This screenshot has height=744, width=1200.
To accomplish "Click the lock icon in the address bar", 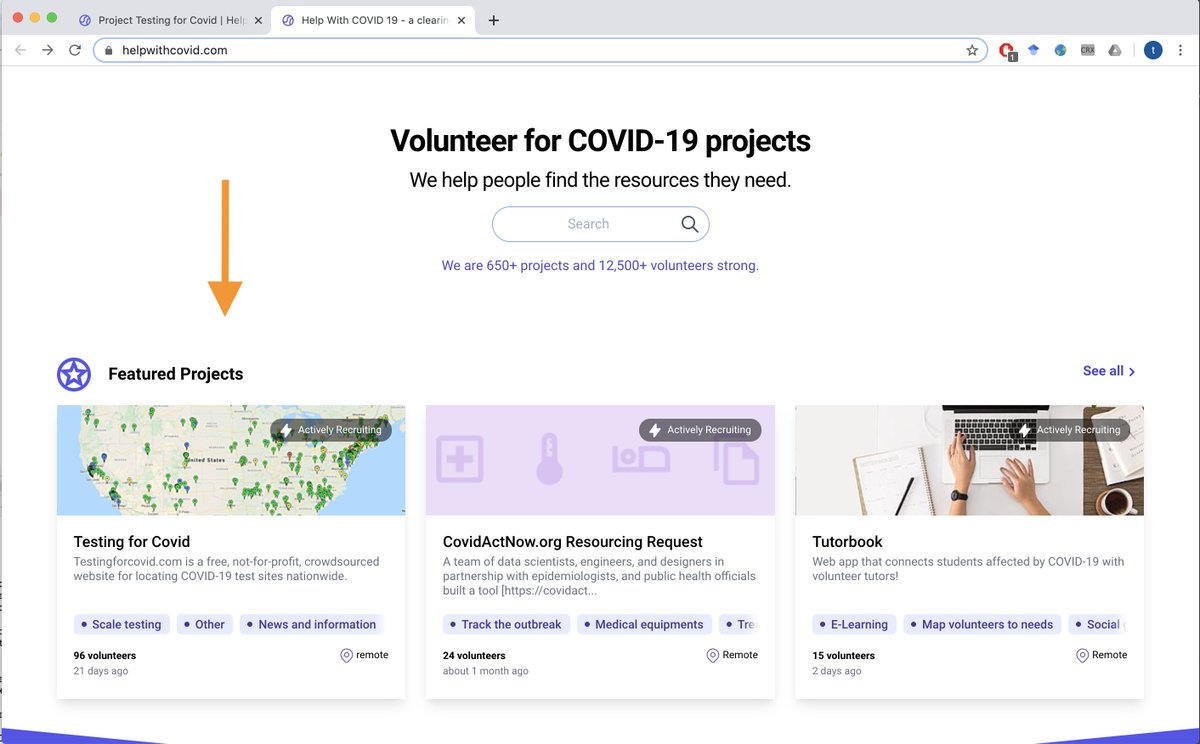I will click(109, 50).
